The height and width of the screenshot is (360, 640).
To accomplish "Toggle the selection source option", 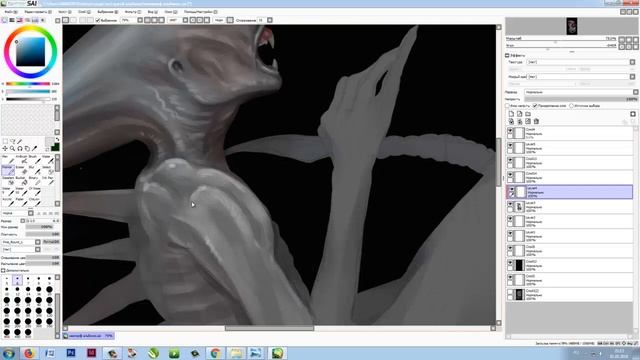I will point(571,106).
